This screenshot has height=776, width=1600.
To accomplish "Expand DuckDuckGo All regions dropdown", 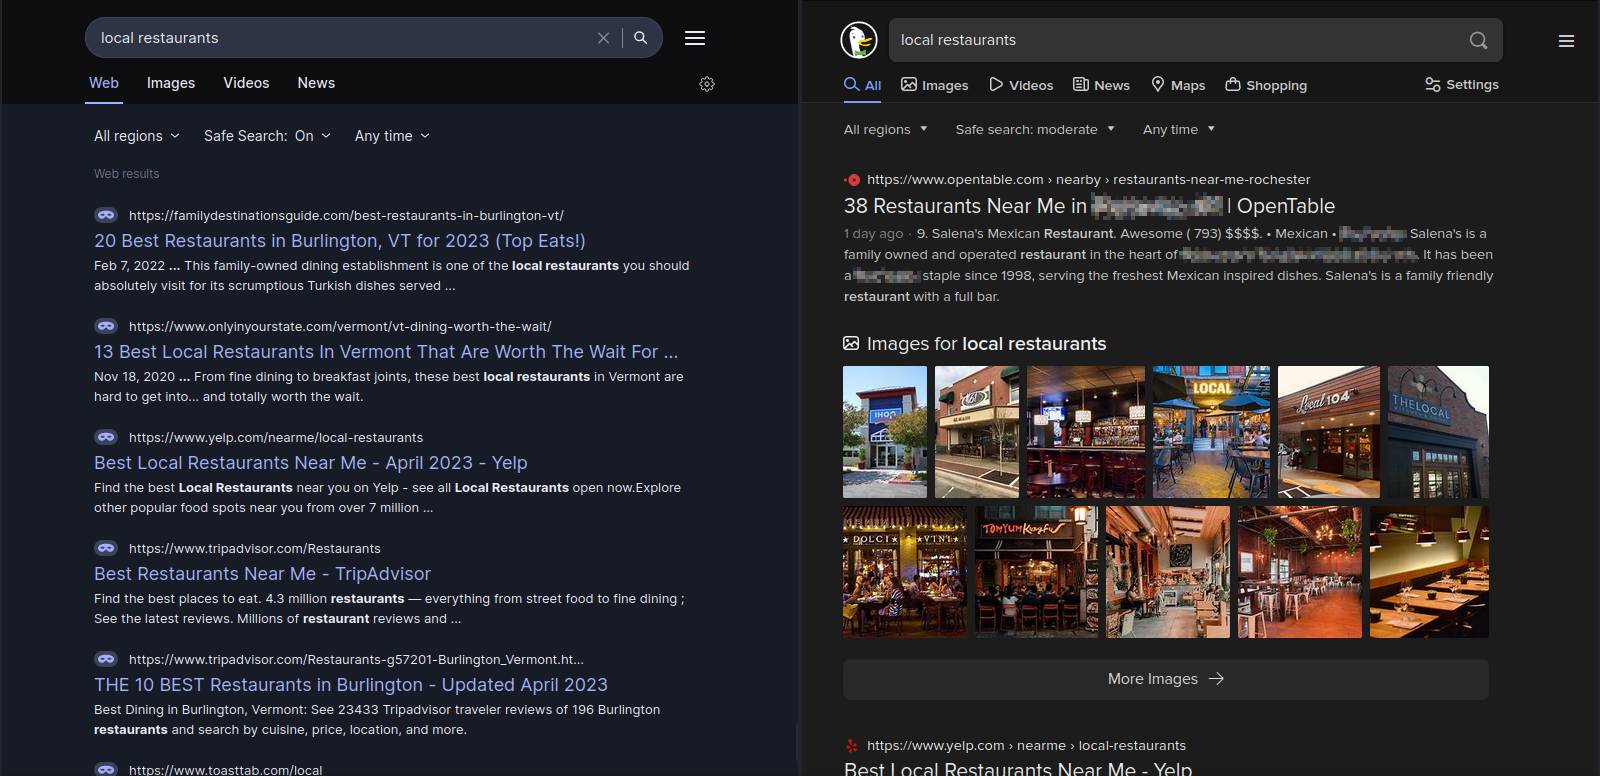I will (886, 129).
